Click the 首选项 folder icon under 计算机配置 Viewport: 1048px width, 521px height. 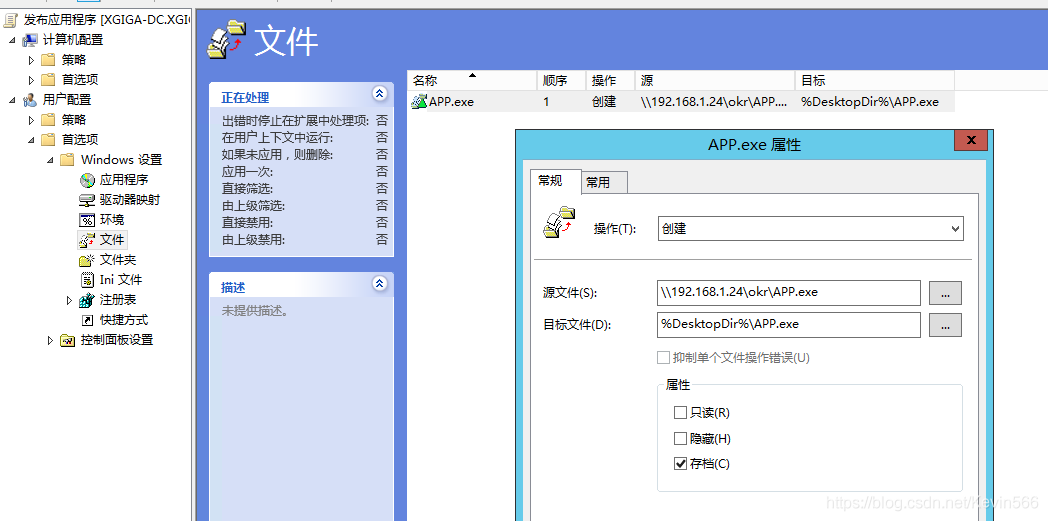click(x=48, y=80)
